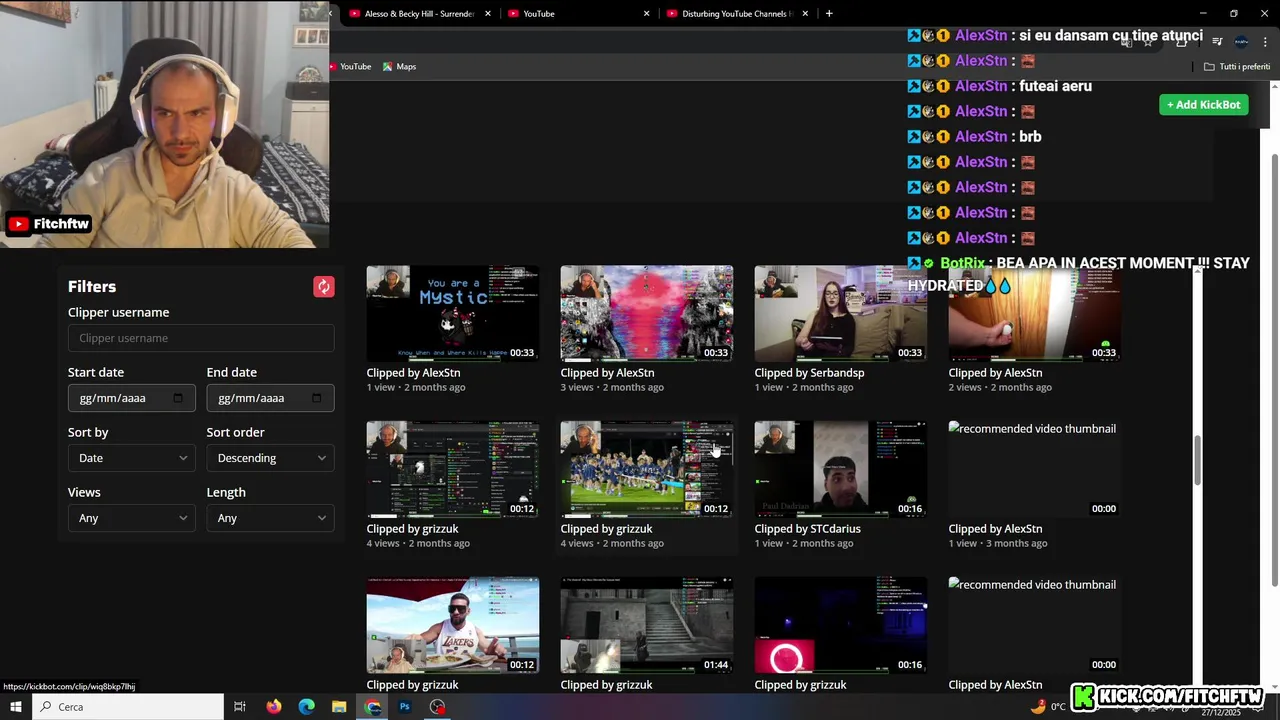Screen dimensions: 1280x720
Task: Open the dark desktop 00:12 clip thumbnail
Action: (x=453, y=469)
